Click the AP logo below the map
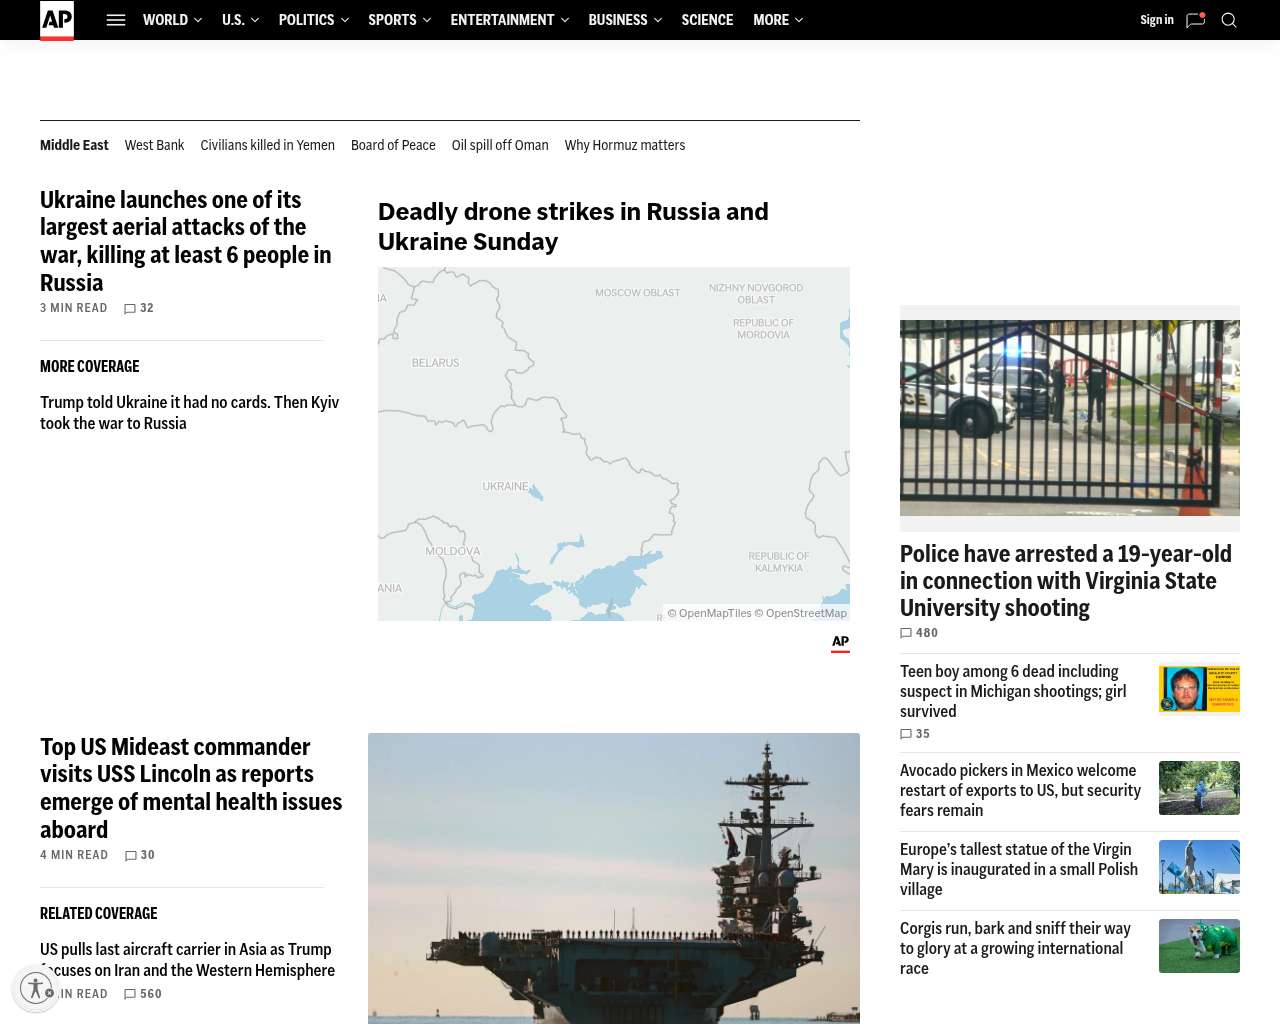This screenshot has height=1024, width=1280. point(840,643)
